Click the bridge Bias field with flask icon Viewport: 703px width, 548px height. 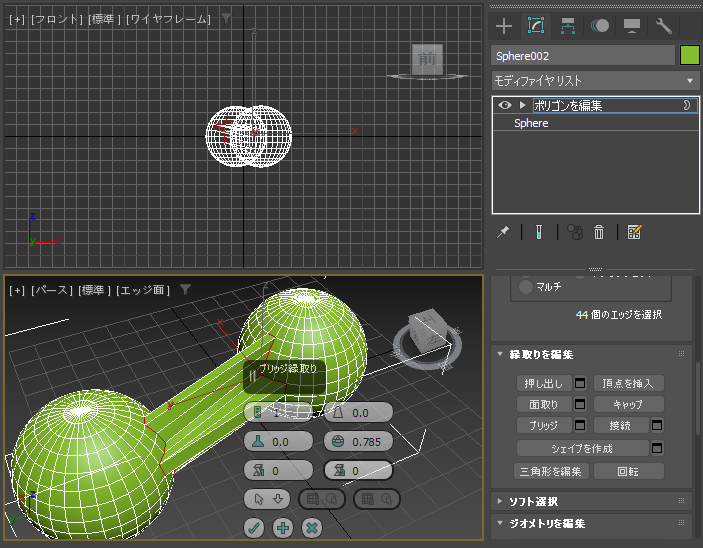click(x=278, y=442)
